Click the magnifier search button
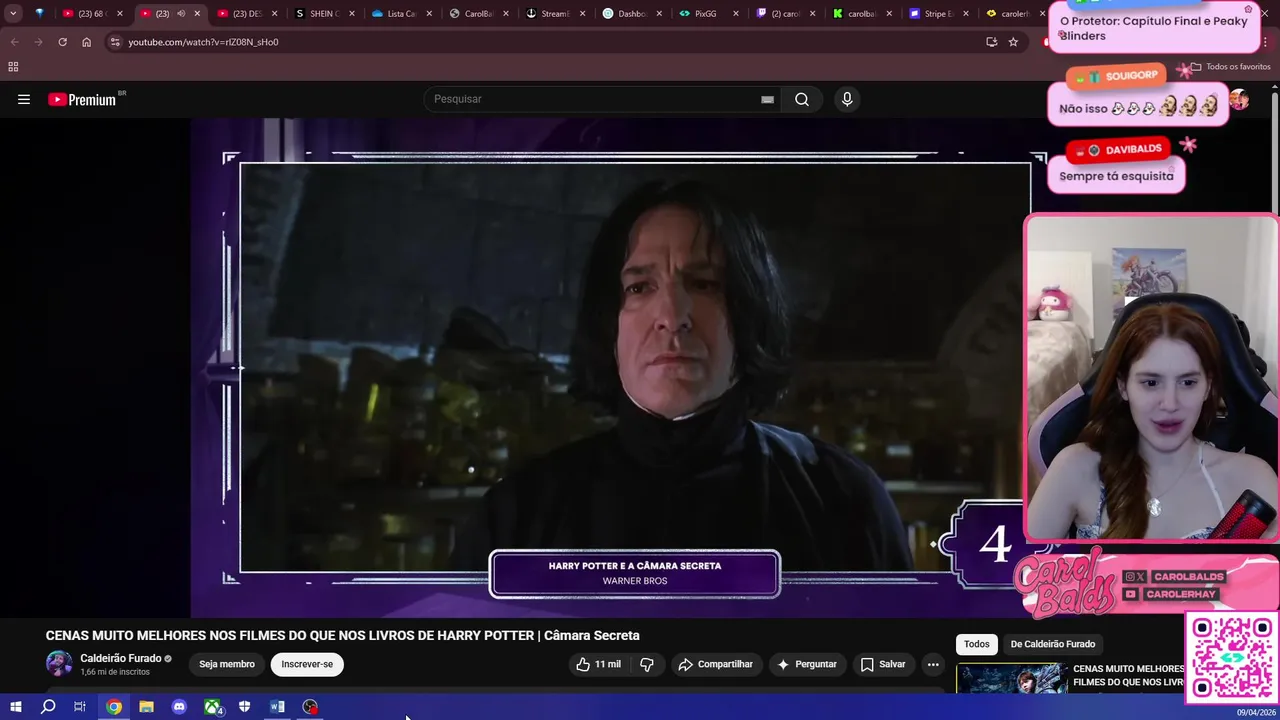 point(802,99)
